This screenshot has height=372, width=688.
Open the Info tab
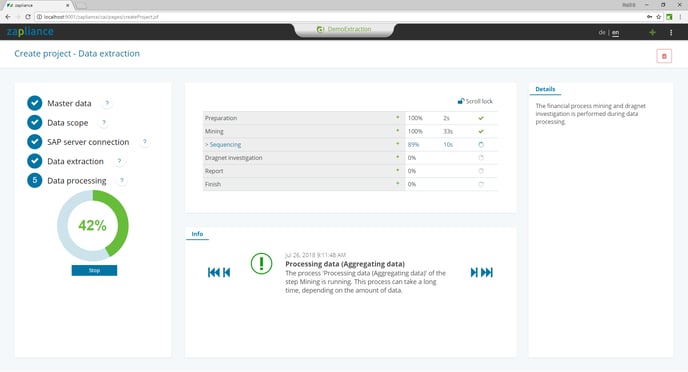click(x=197, y=234)
